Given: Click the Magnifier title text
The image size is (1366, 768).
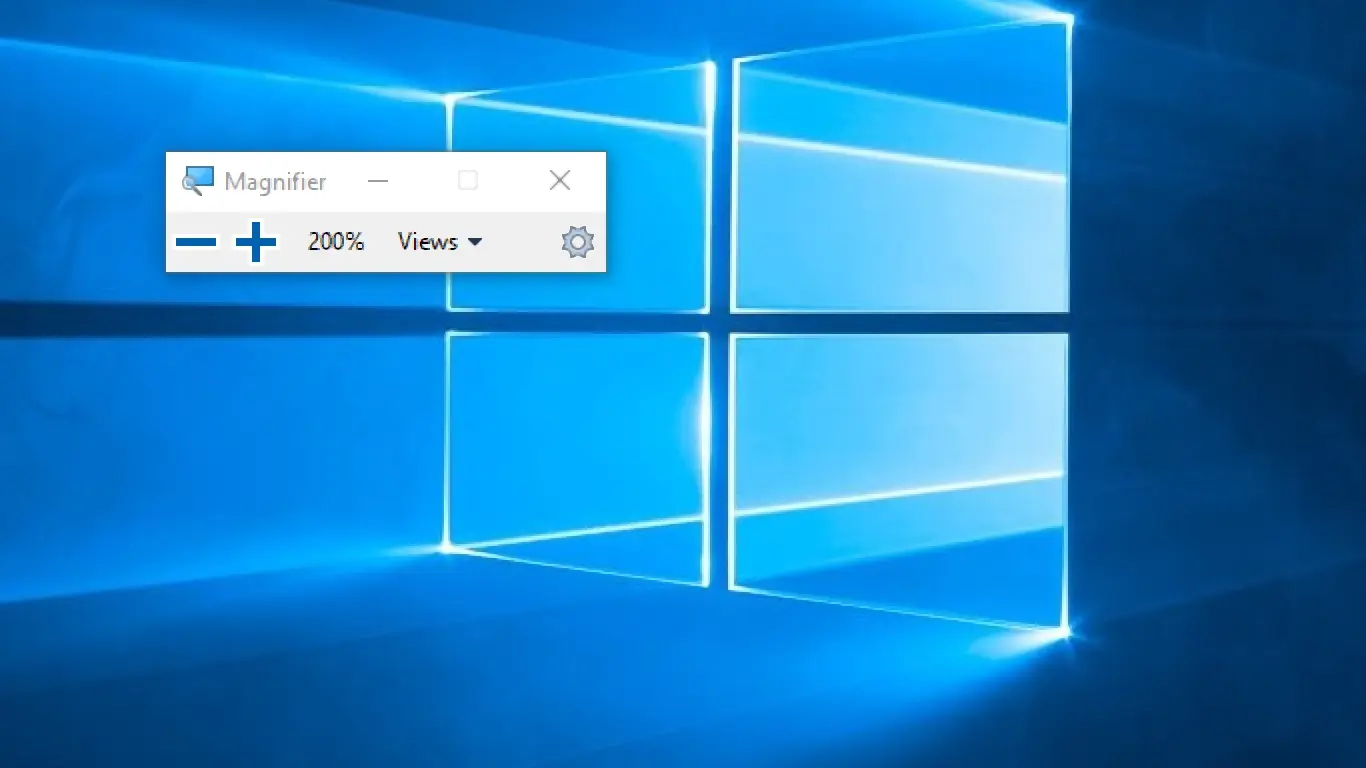Looking at the screenshot, I should coord(275,182).
